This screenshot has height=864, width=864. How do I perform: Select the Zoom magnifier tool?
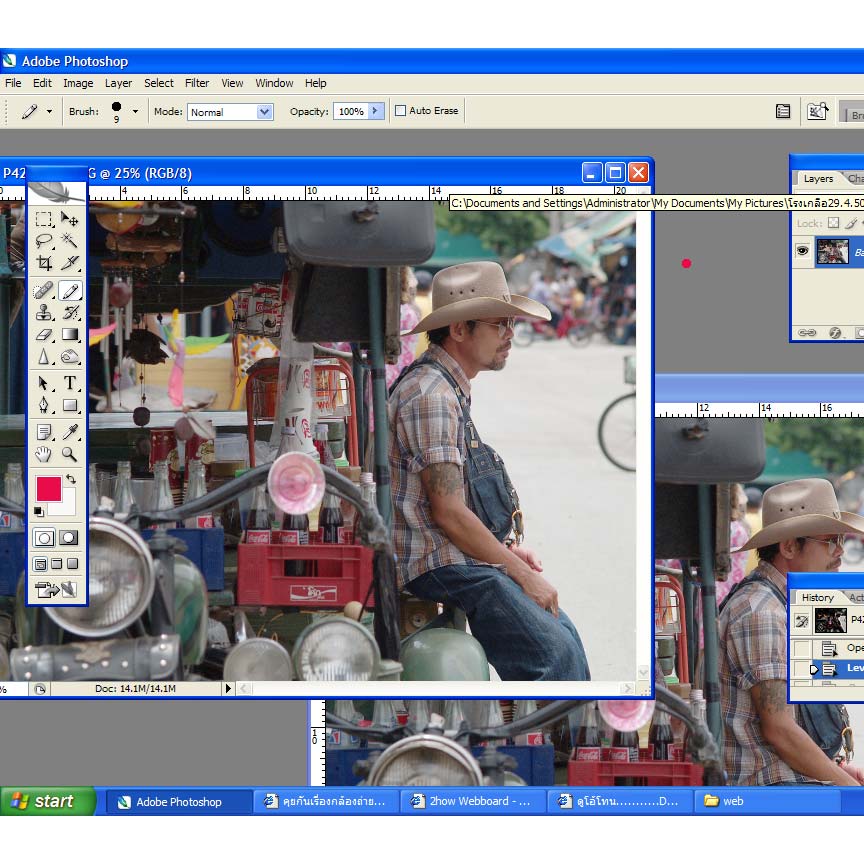click(70, 455)
